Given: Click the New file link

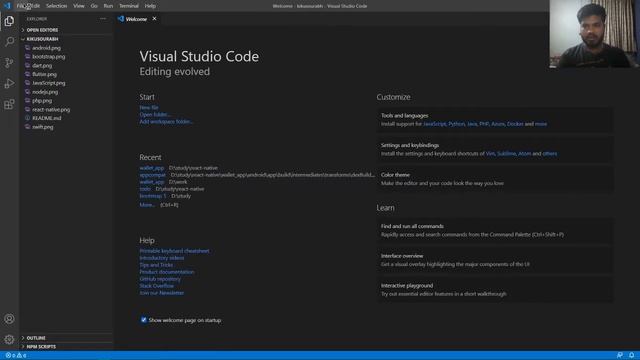Looking at the screenshot, I should [x=149, y=108].
